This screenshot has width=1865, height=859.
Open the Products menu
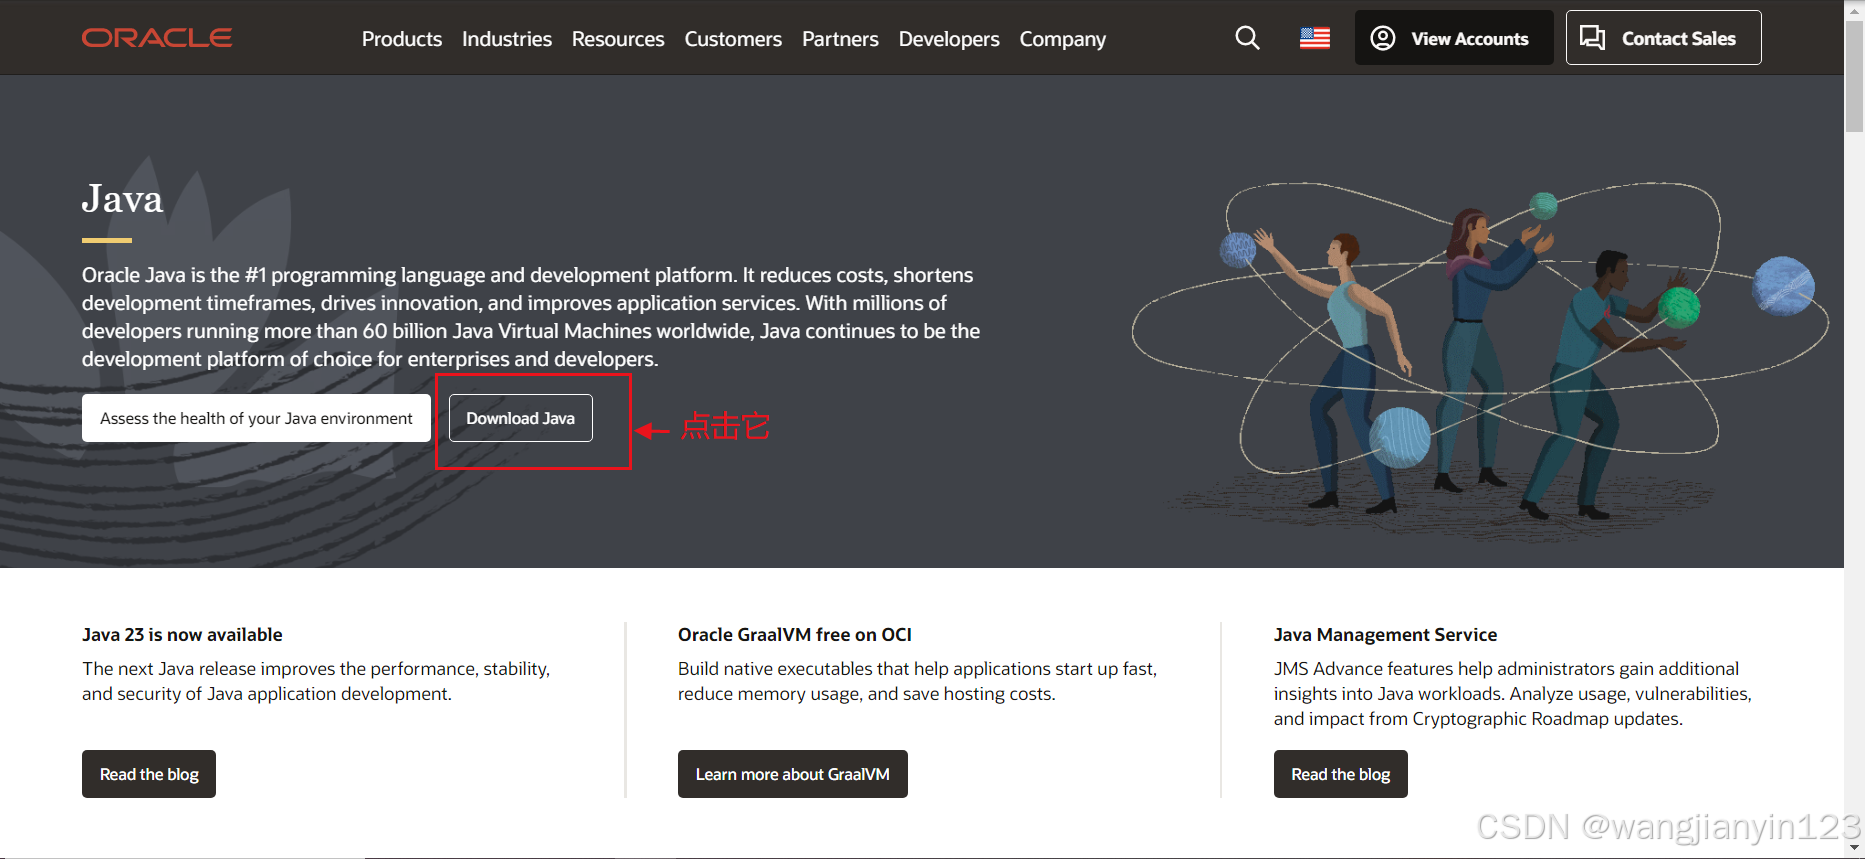point(402,39)
